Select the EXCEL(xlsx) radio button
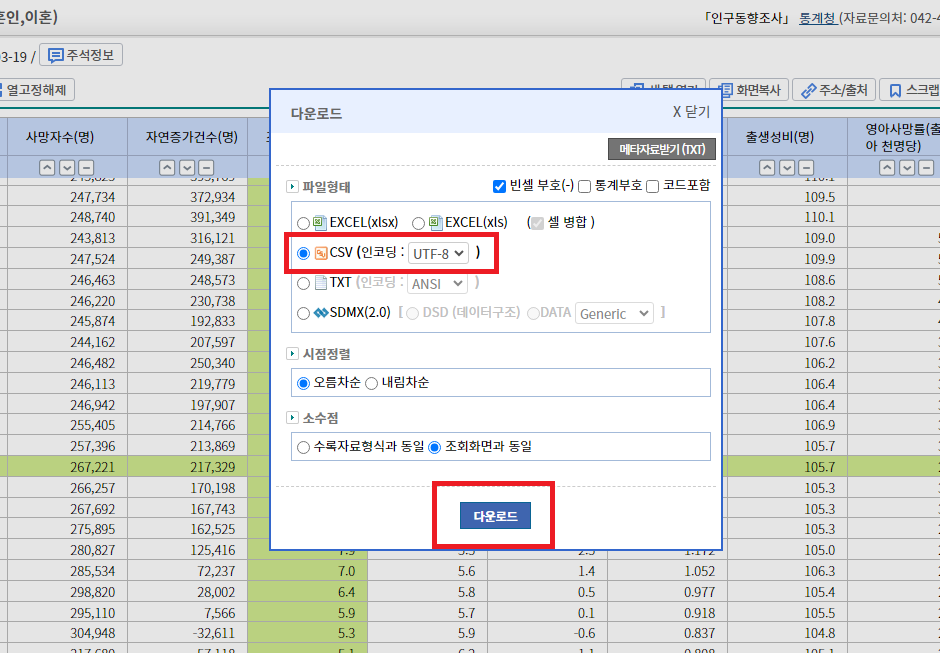 pyautogui.click(x=303, y=224)
